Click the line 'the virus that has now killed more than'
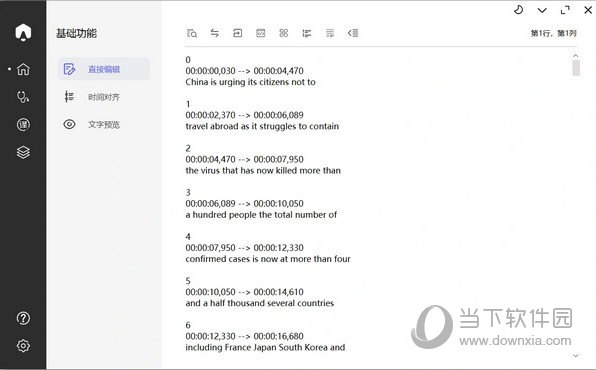This screenshot has height=370, width=596. [x=263, y=170]
